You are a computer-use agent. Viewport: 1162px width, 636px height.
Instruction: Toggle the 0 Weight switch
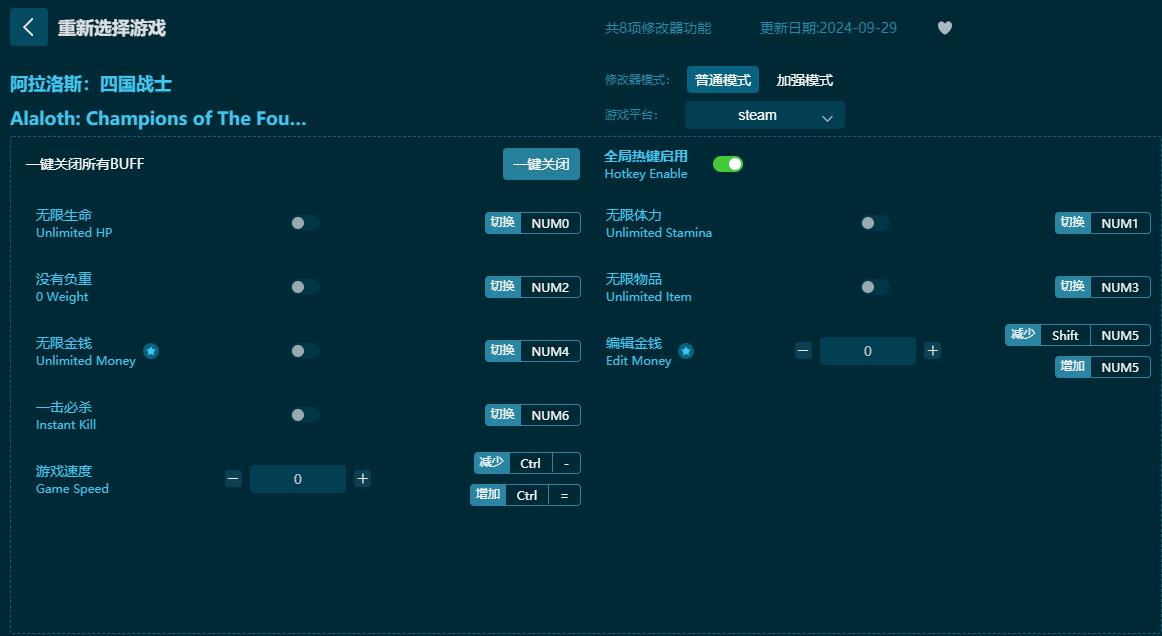[x=304, y=287]
